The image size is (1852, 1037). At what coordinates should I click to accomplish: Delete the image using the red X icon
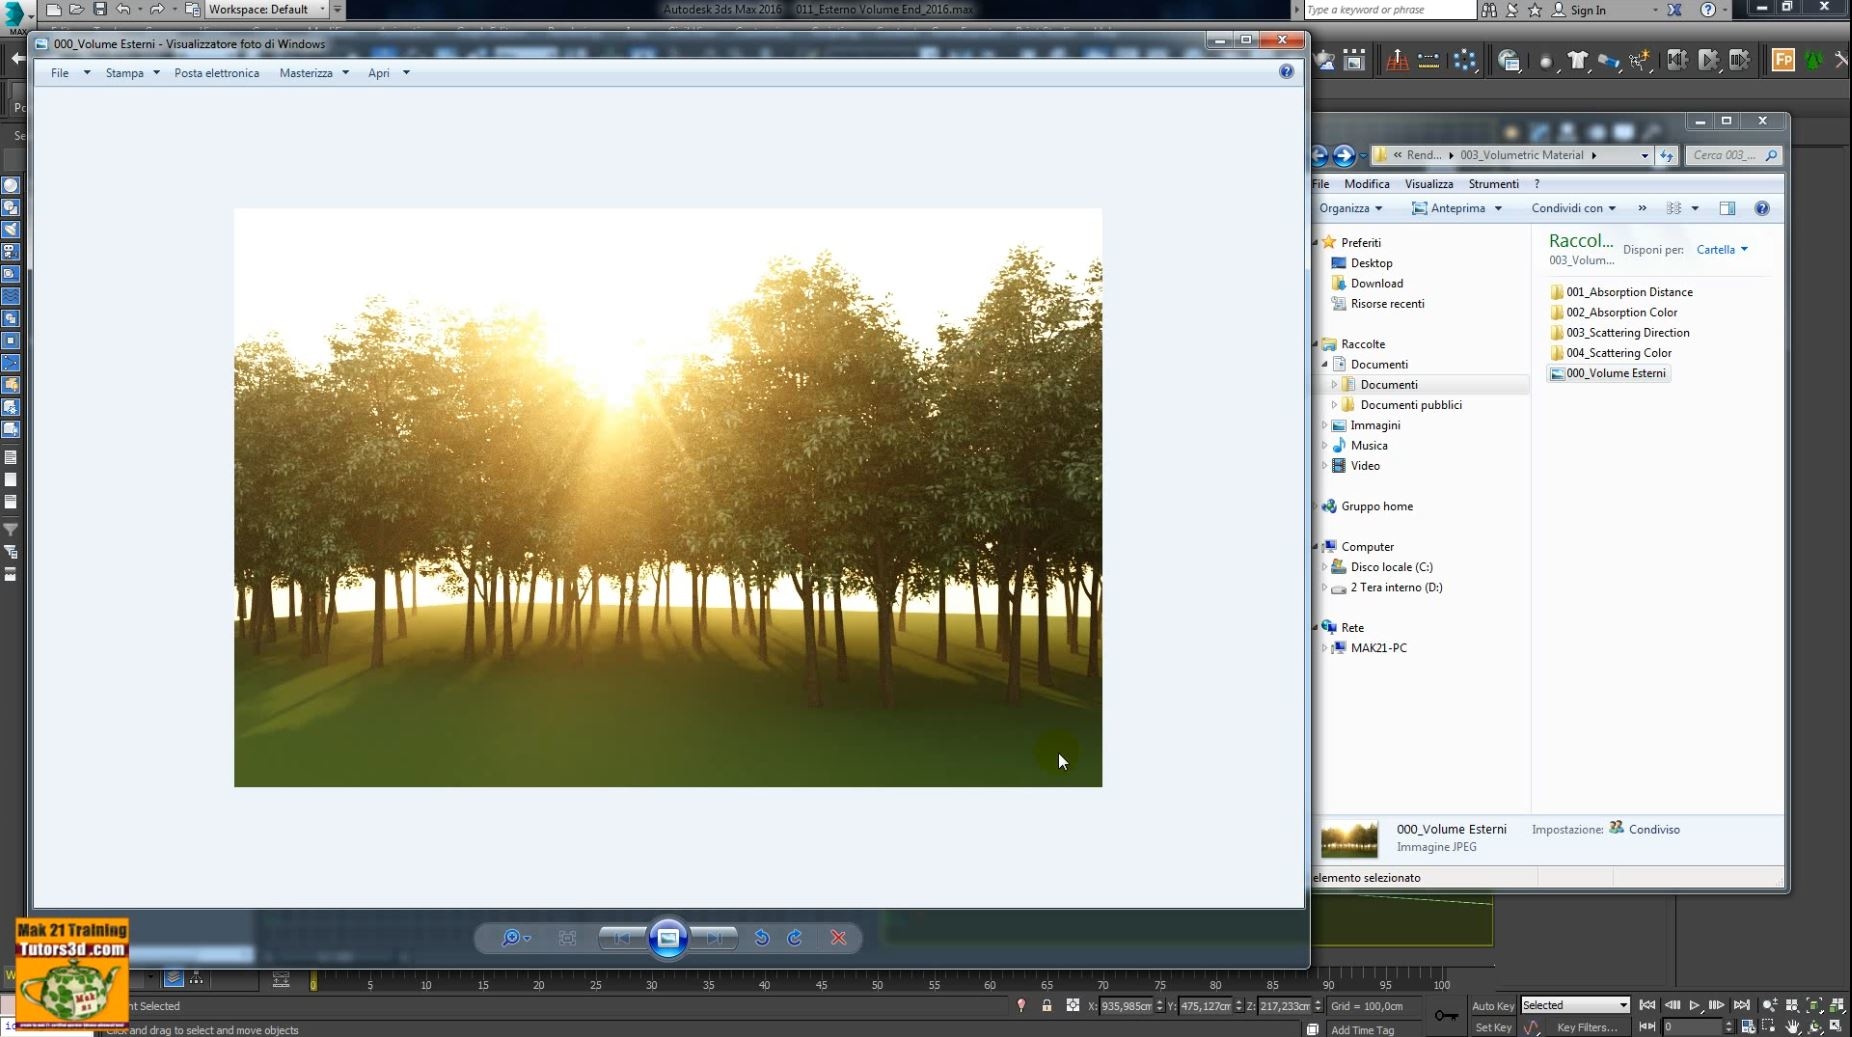click(x=839, y=938)
